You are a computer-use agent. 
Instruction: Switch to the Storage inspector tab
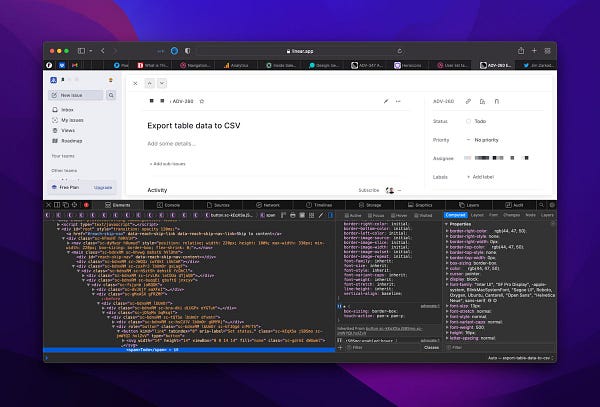(x=370, y=205)
